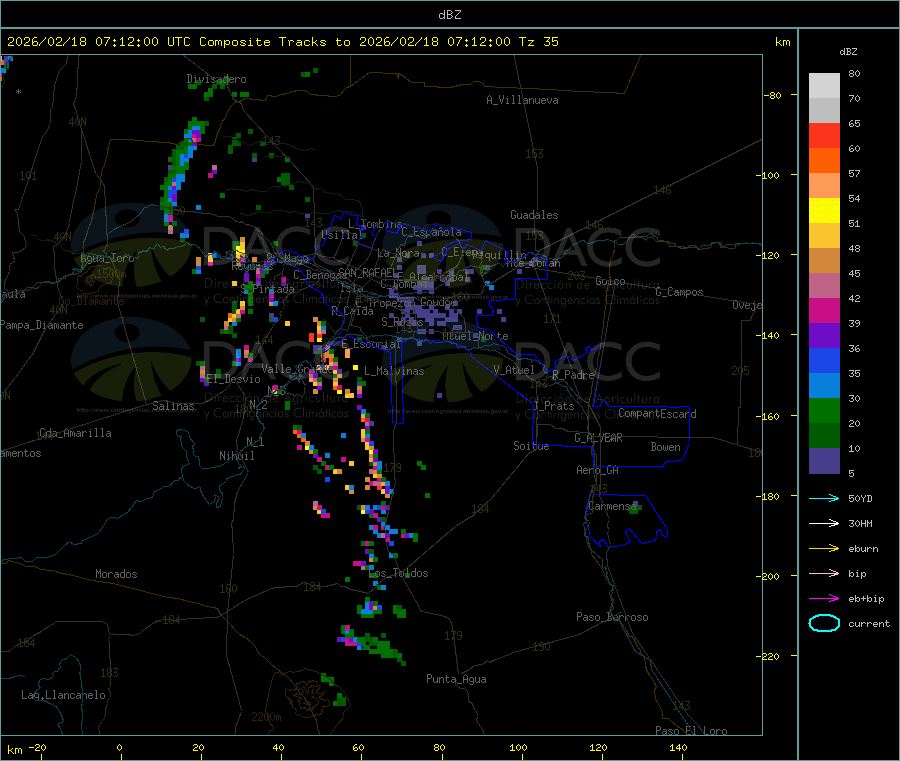Click the Punta_Agua place label
900x761 pixels.
[456, 679]
